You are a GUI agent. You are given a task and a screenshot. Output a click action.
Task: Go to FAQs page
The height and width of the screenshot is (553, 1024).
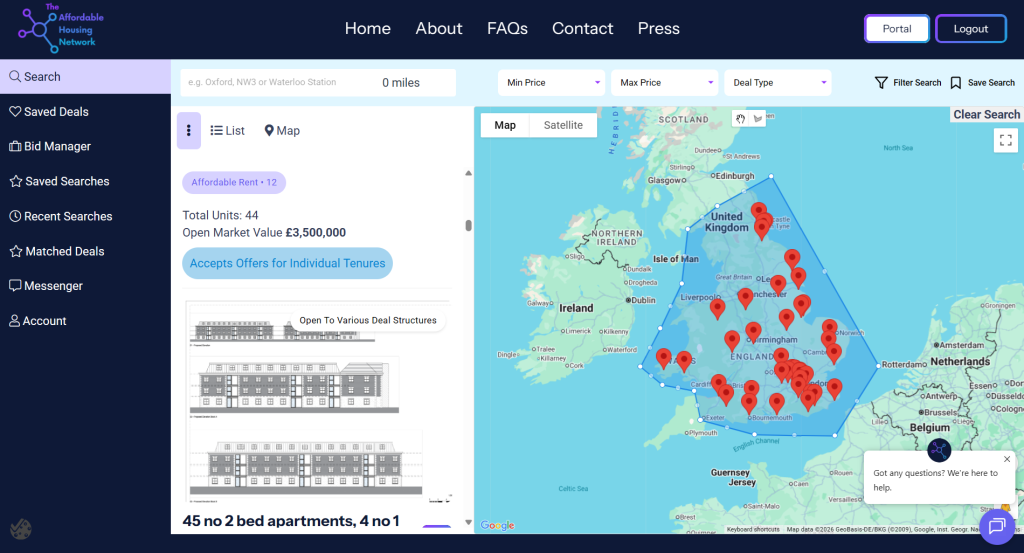coord(507,28)
